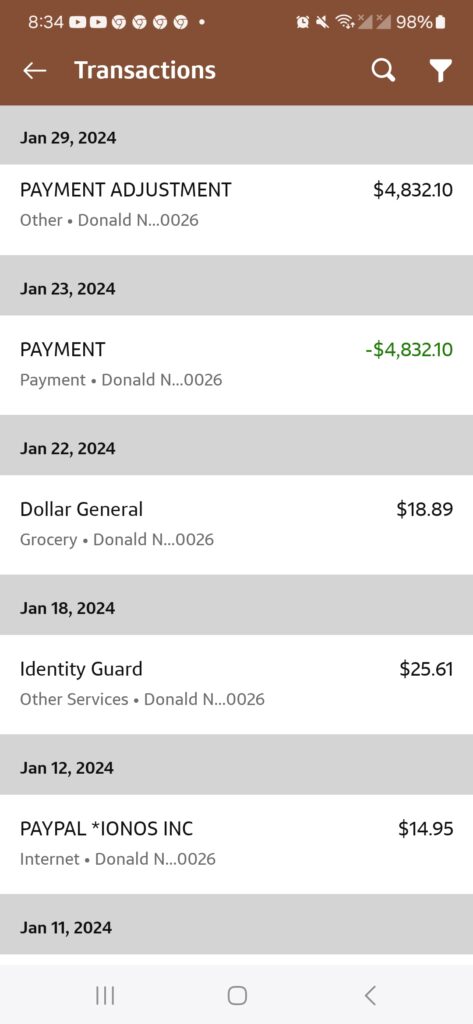
Task: Open the transaction search magnifier
Action: 383,71
